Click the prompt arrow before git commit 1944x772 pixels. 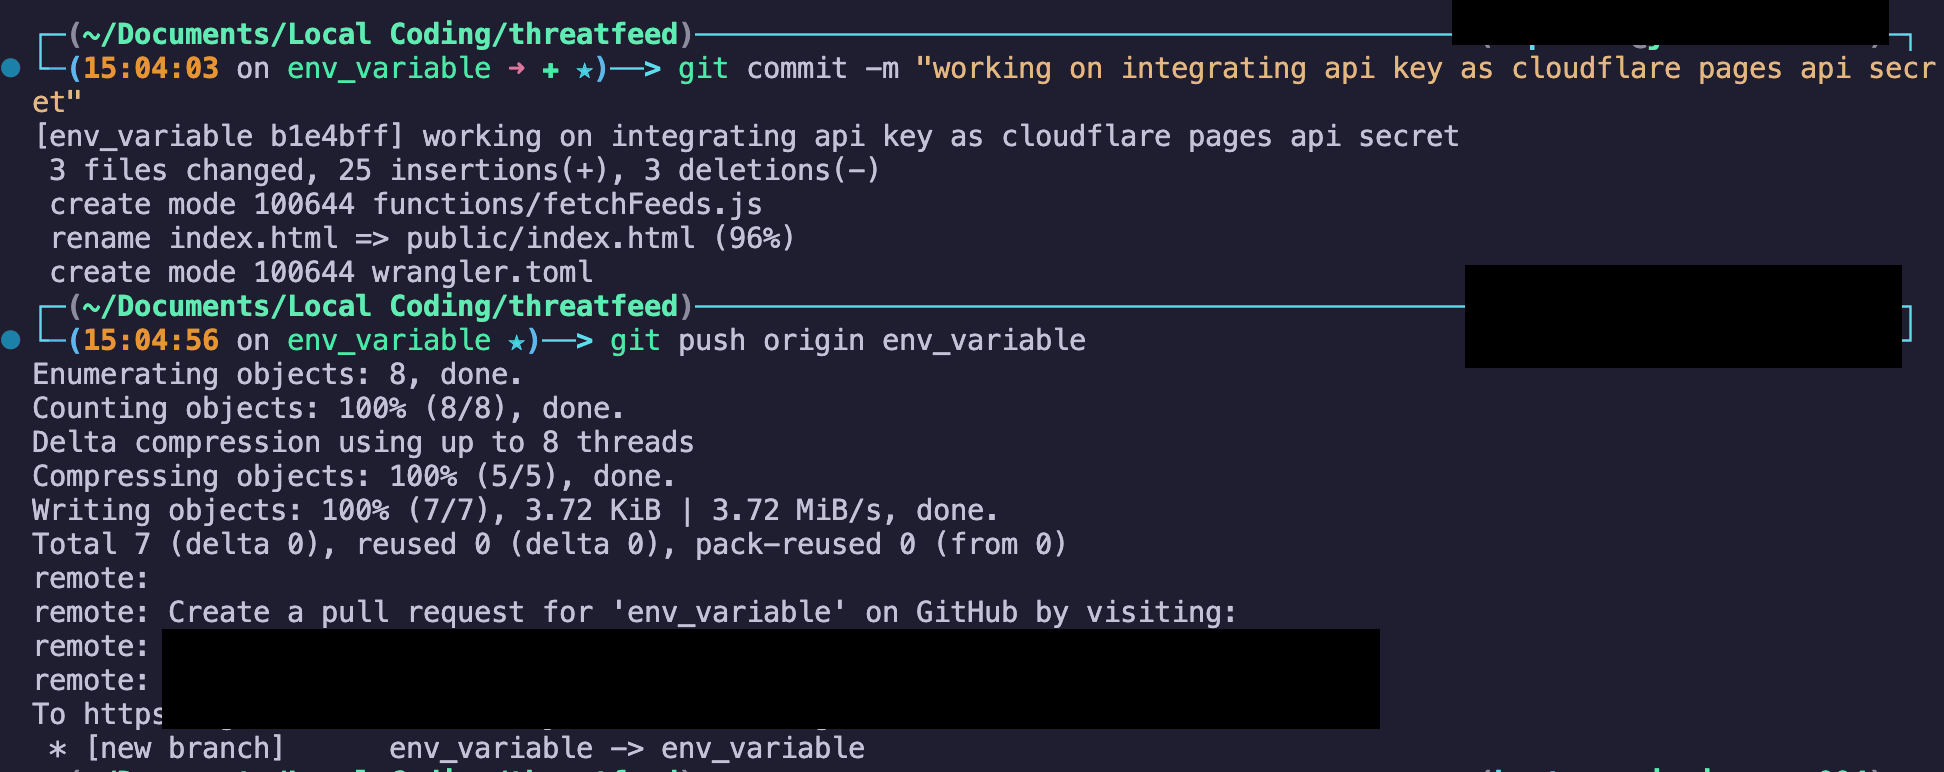click(x=636, y=69)
